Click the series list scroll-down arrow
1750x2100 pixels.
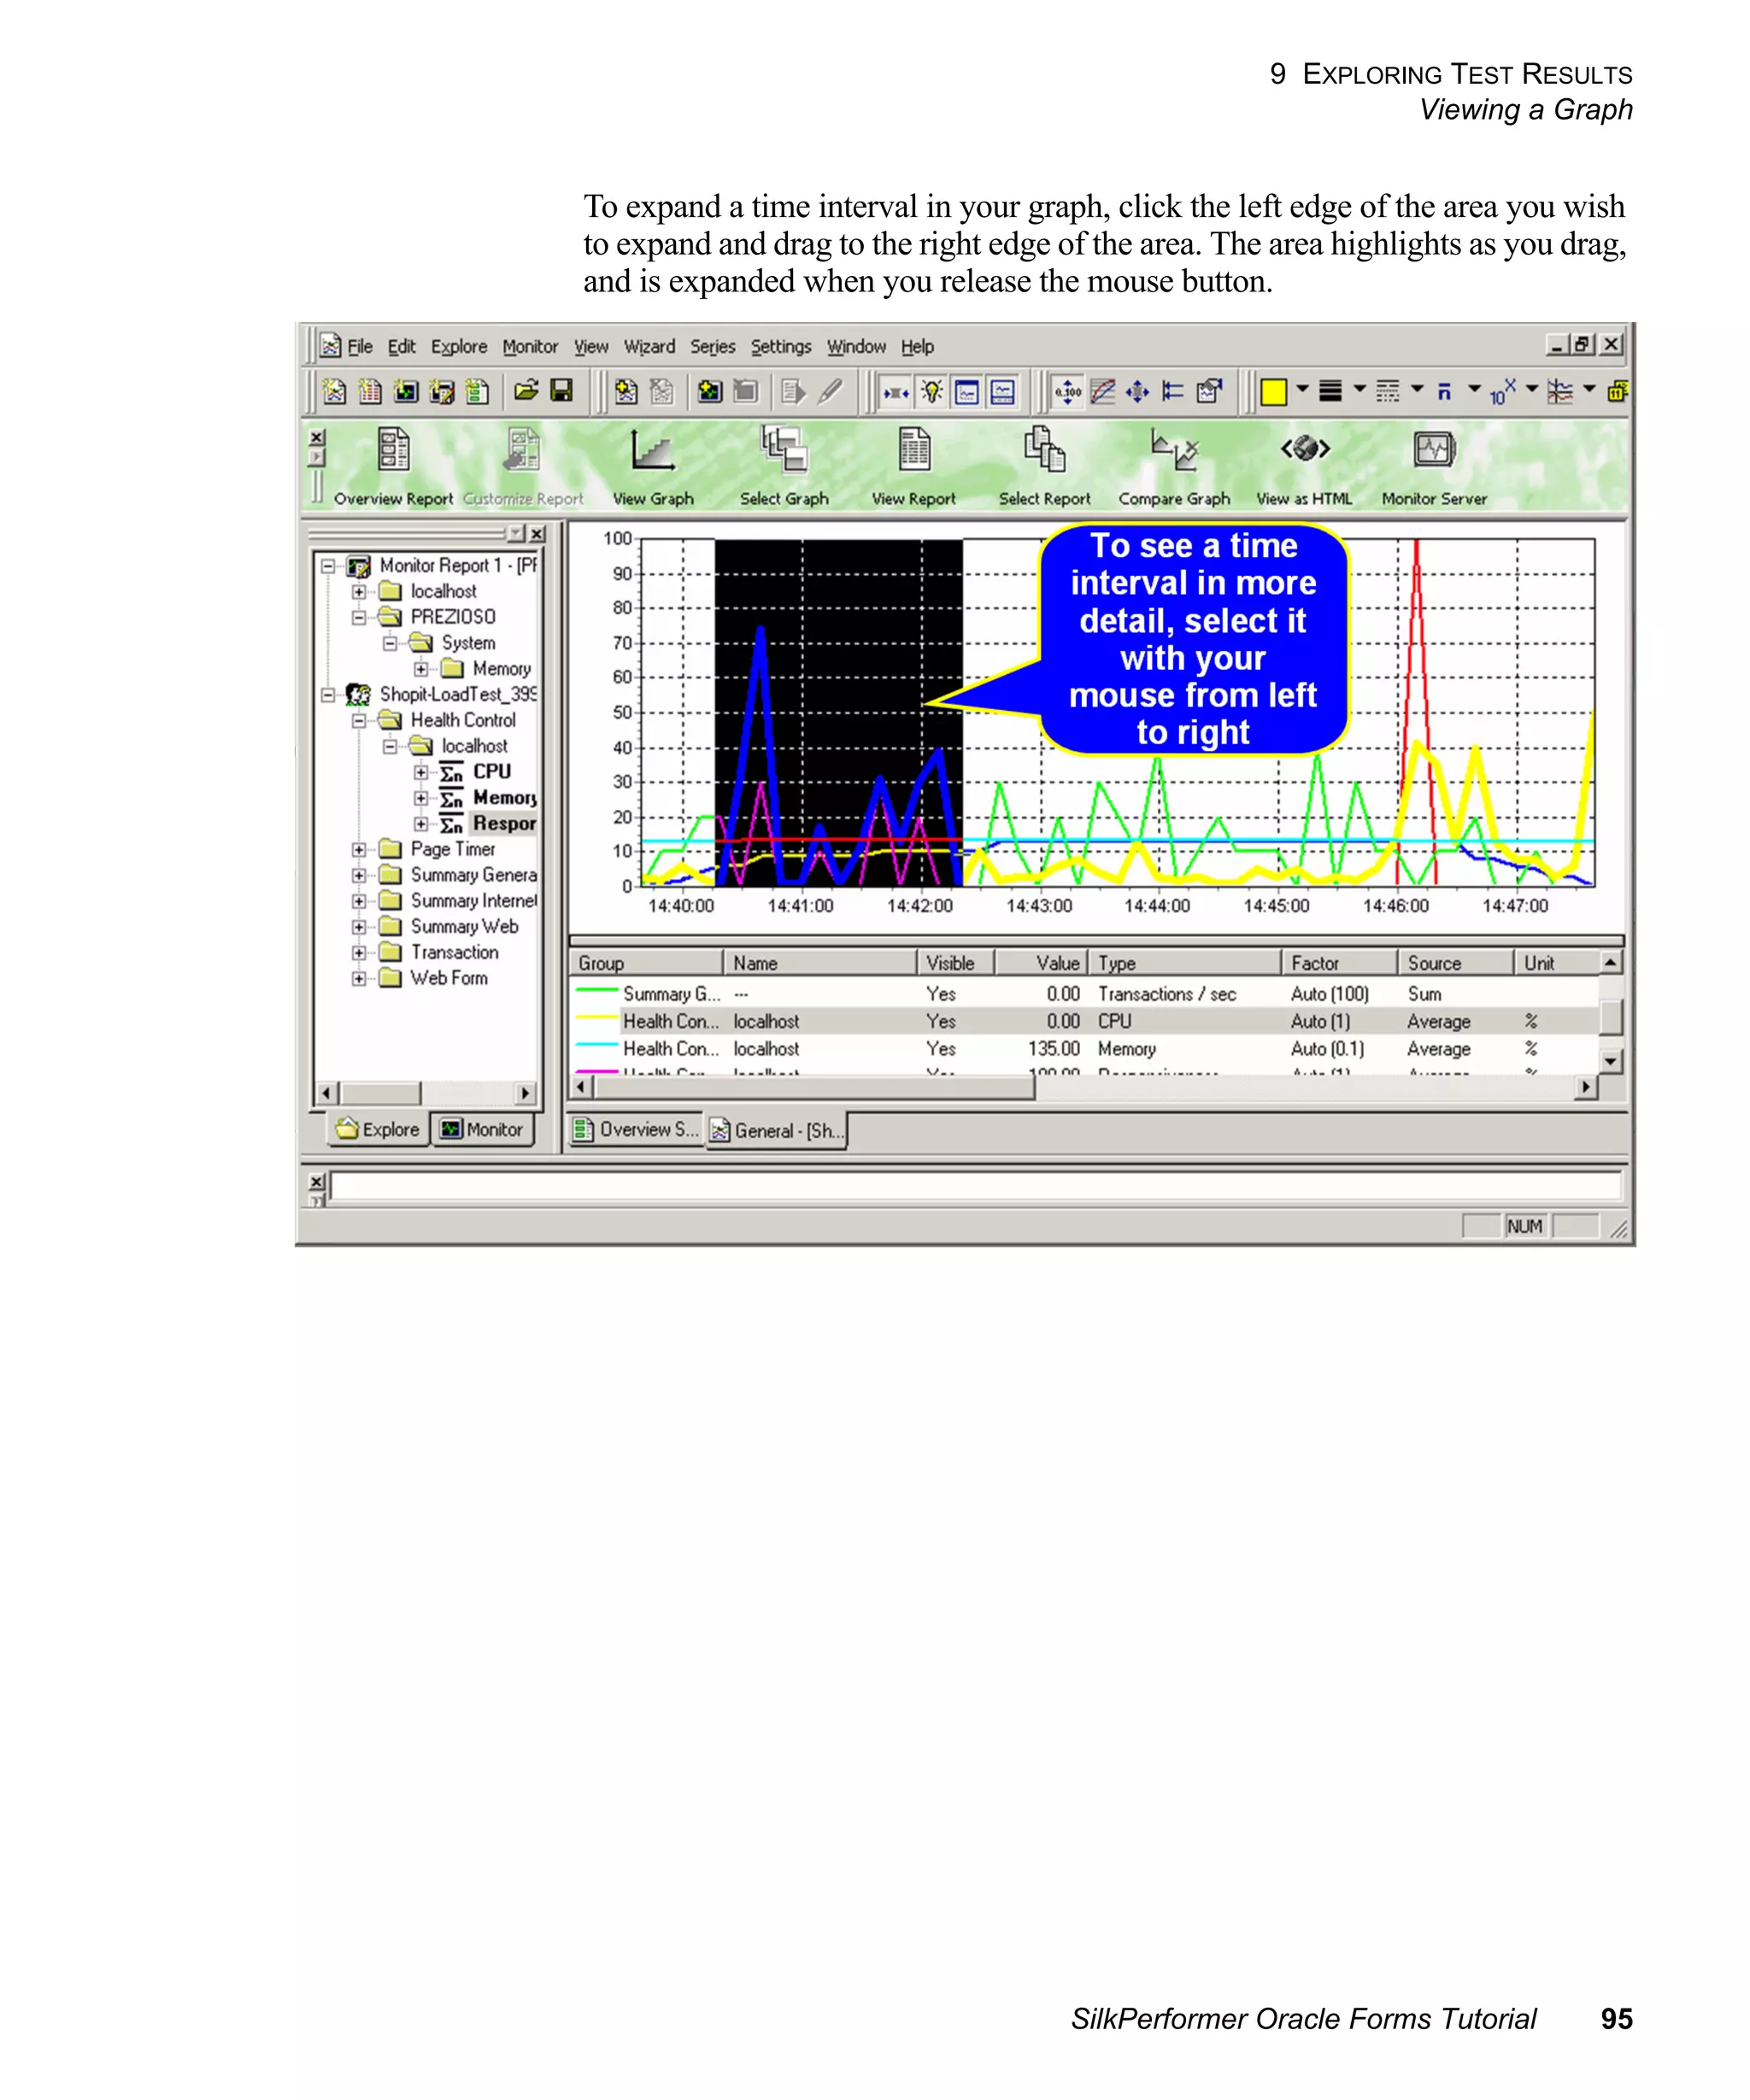pyautogui.click(x=1610, y=1061)
